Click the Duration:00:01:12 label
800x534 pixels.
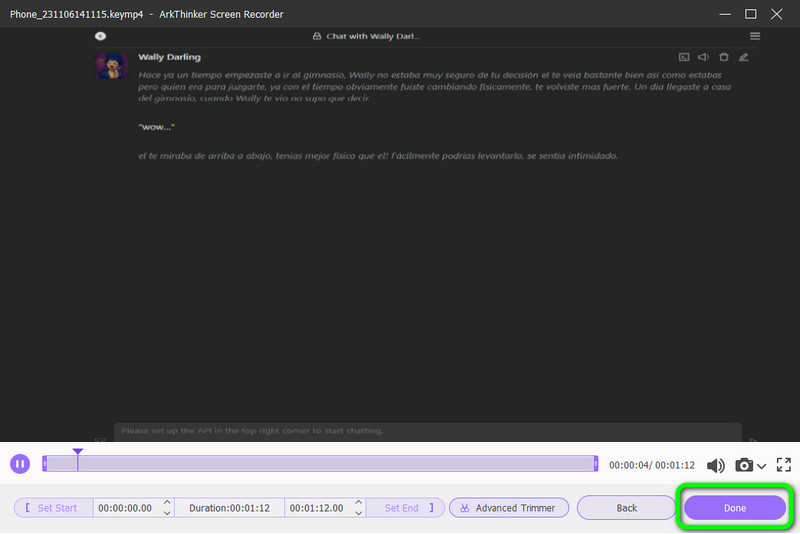[229, 508]
